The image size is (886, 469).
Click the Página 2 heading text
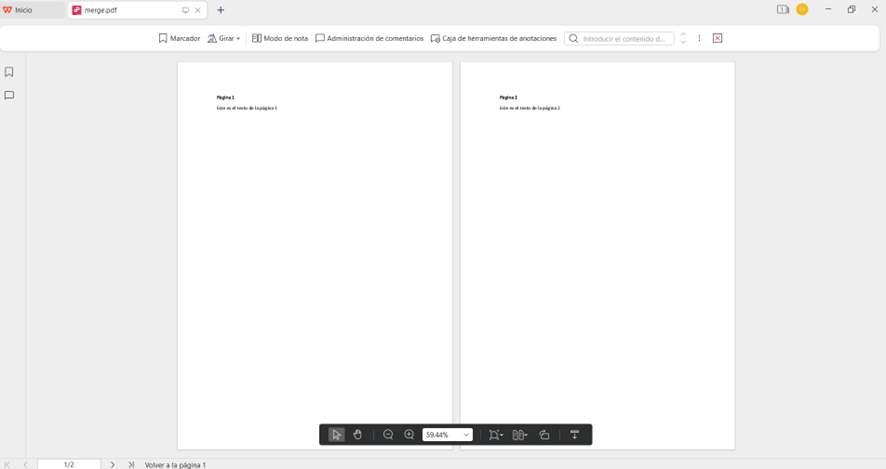[509, 97]
